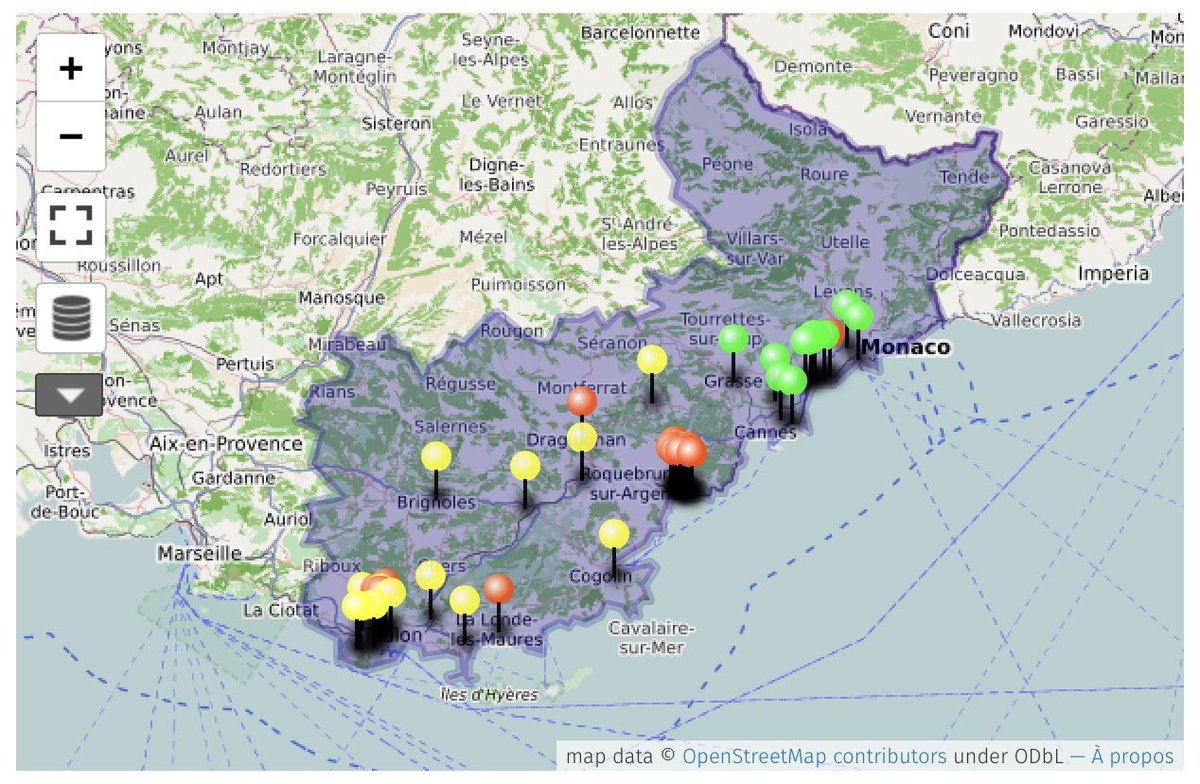Open the data layers stack icon
The image size is (1200, 784).
71,318
